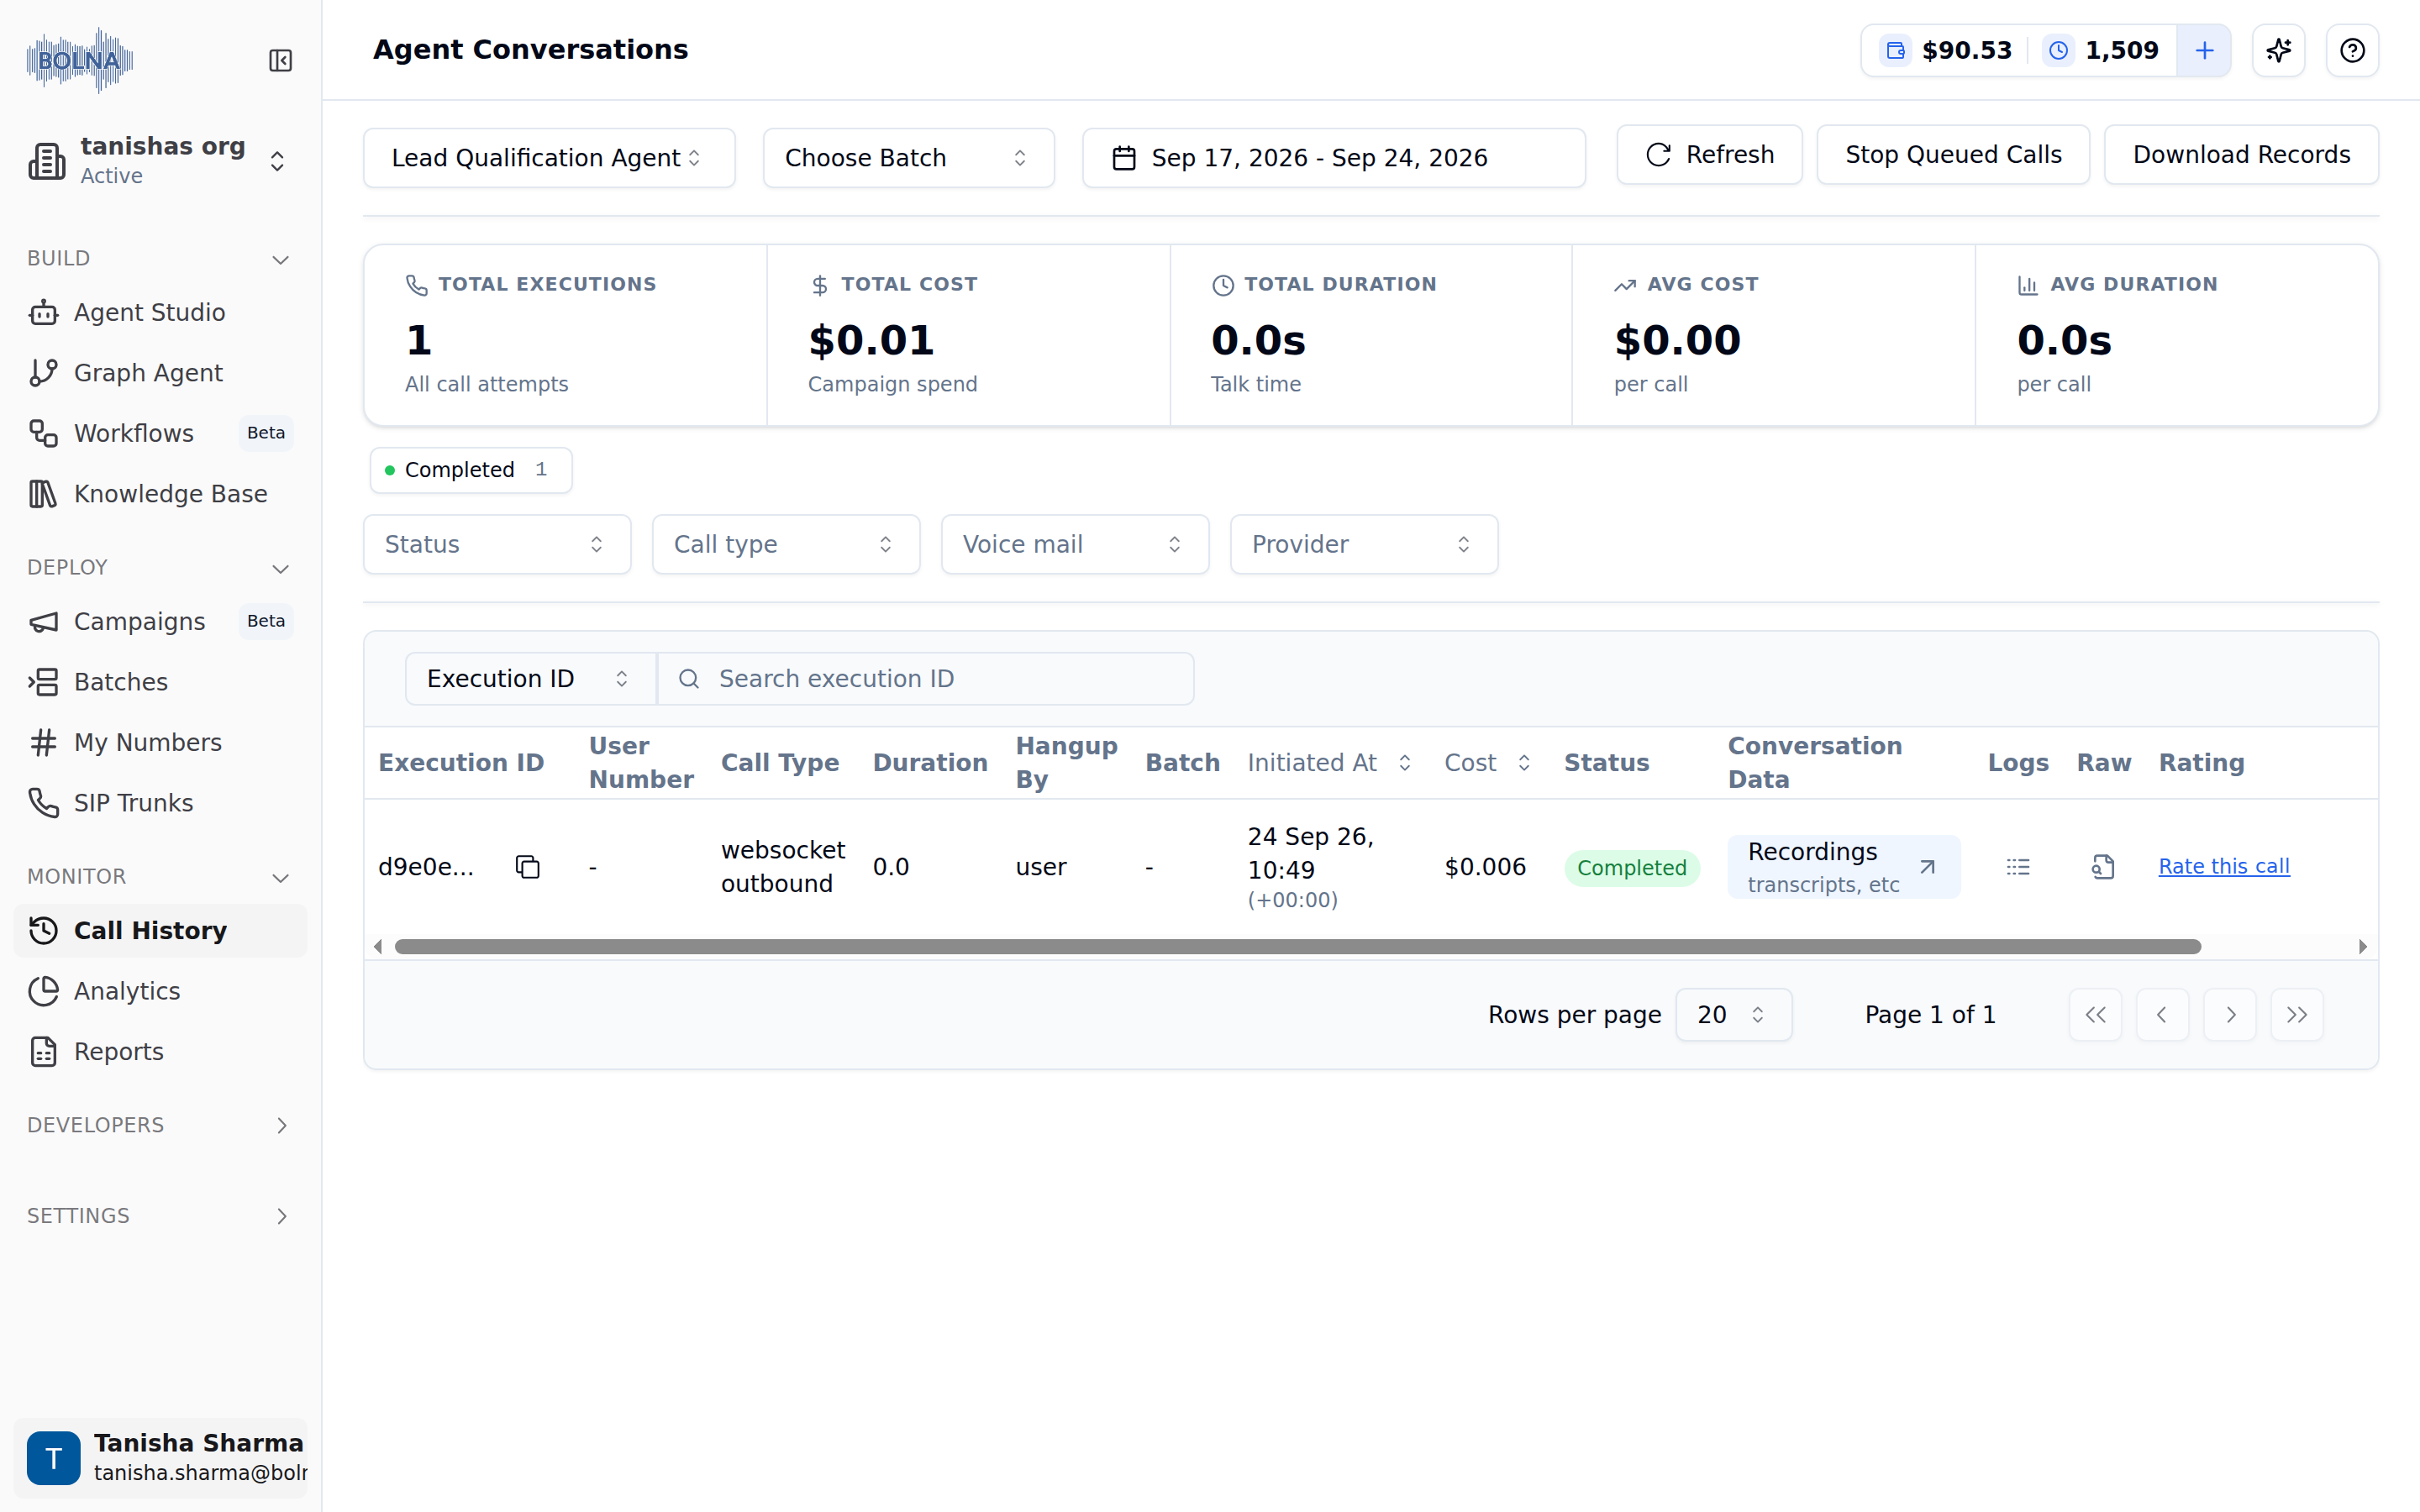Click Stop Queued Calls button
Screen dimensions: 2420x1512
pos(1953,155)
